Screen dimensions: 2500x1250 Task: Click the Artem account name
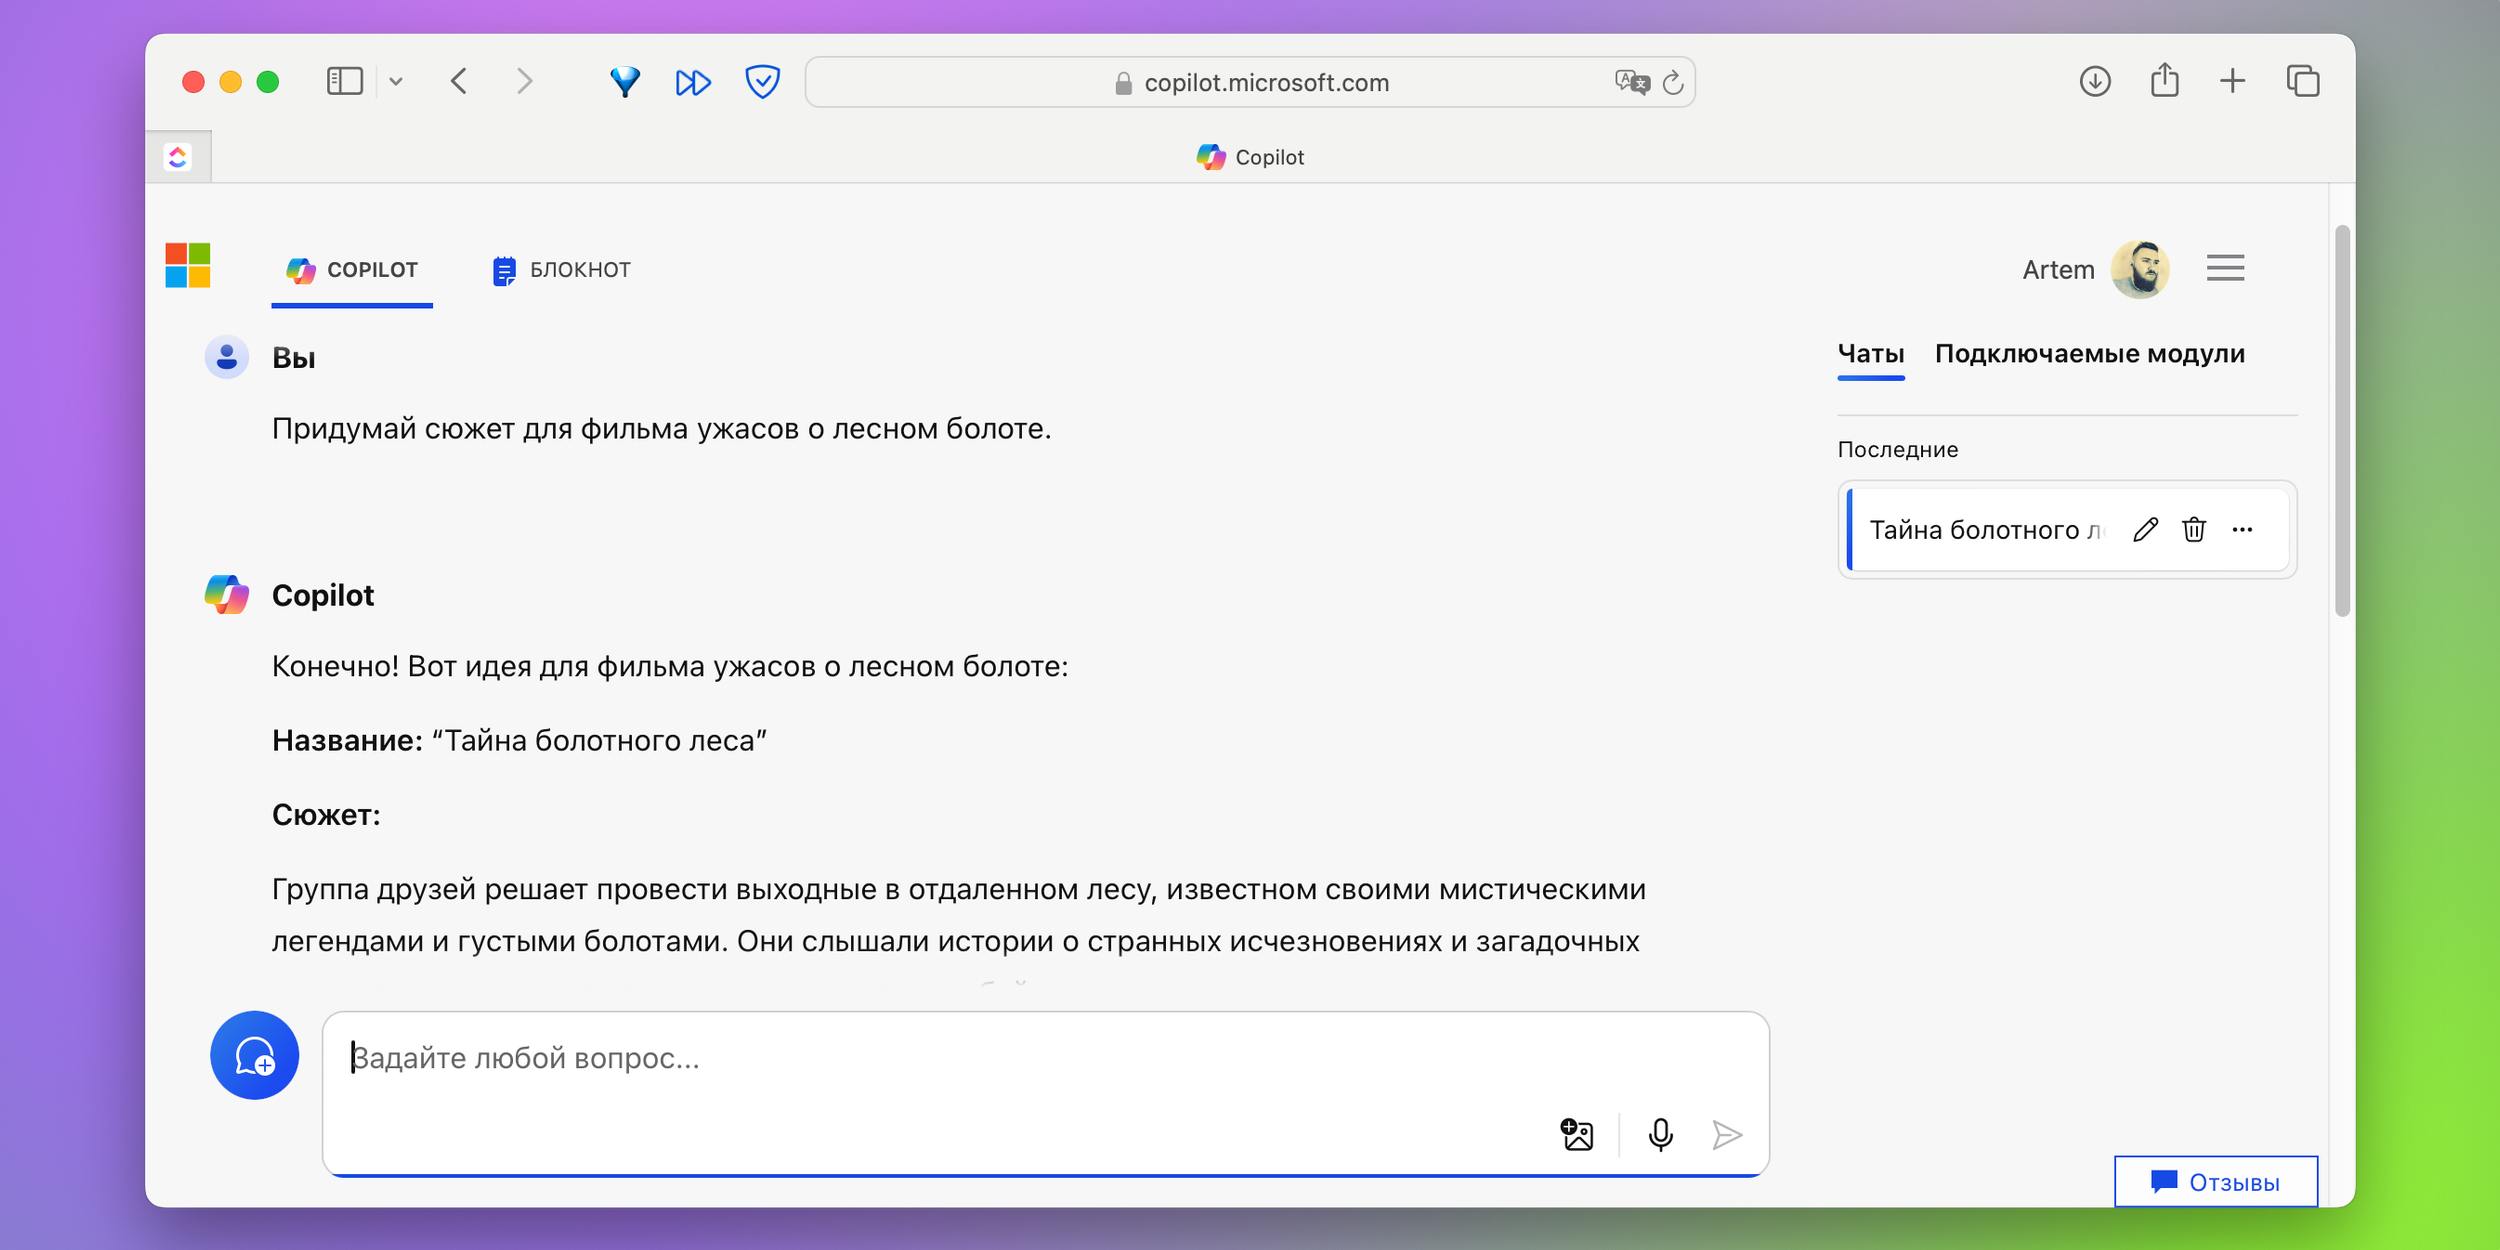click(x=2058, y=270)
